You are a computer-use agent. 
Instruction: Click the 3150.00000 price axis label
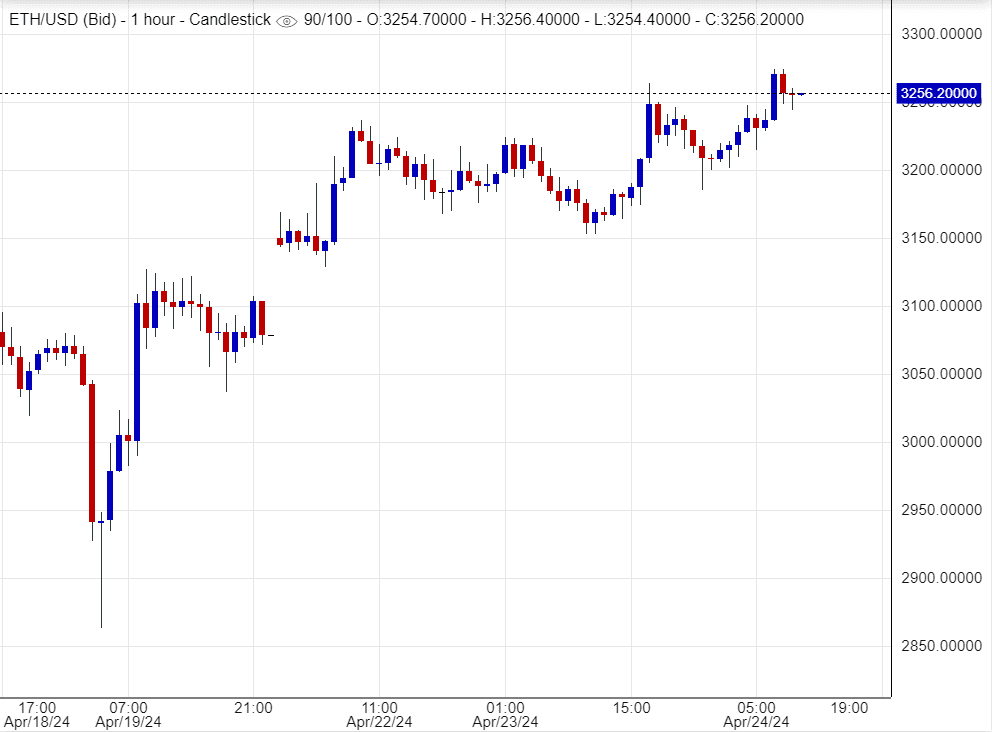click(x=938, y=238)
